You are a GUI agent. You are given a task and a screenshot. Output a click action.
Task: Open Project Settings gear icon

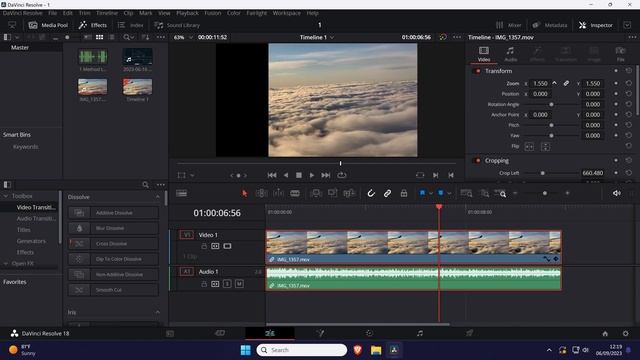click(x=625, y=333)
